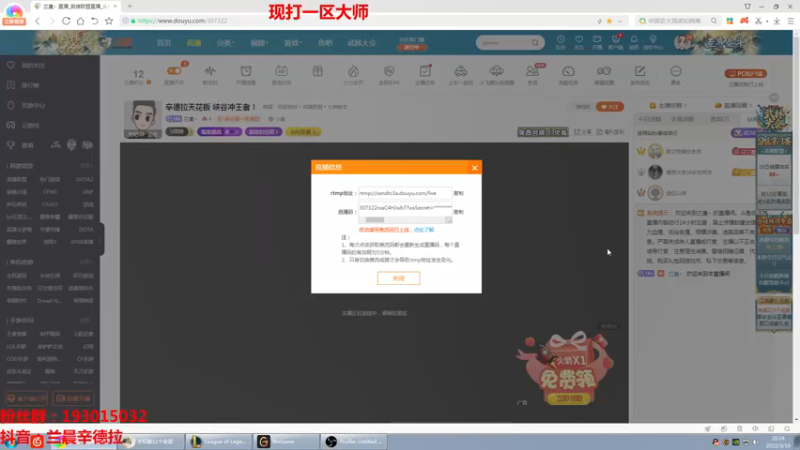Collapse the left sidebar with arrow handle

[x=101, y=240]
